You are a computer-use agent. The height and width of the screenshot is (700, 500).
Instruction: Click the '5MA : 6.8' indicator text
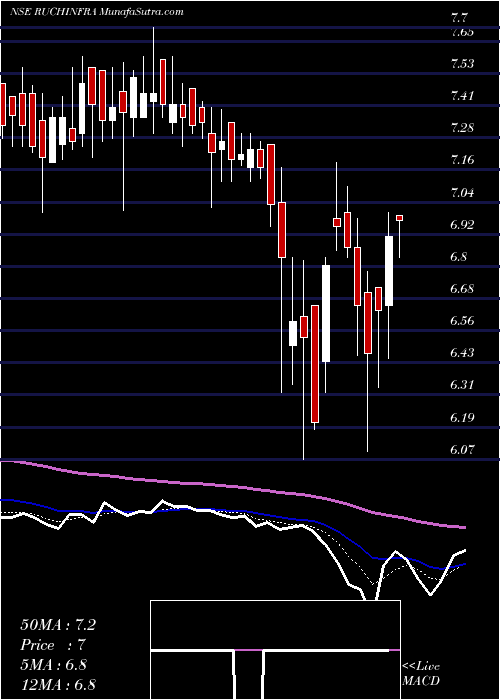pyautogui.click(x=53, y=665)
